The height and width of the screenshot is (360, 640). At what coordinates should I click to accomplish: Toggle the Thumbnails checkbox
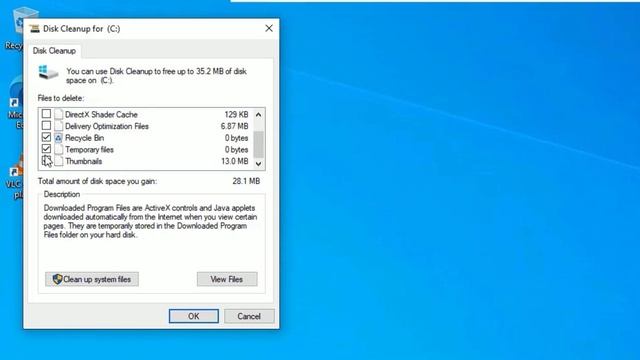[x=47, y=161]
